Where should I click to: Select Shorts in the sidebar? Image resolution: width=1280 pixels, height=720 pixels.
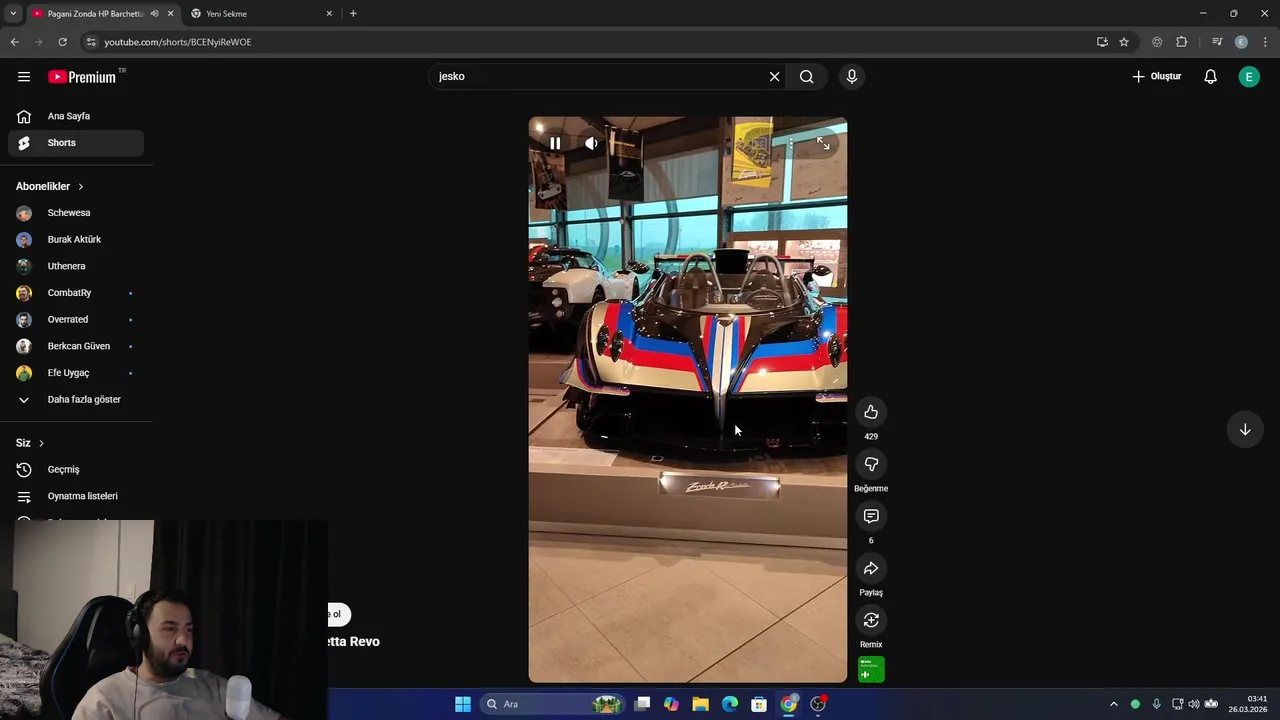(76, 143)
